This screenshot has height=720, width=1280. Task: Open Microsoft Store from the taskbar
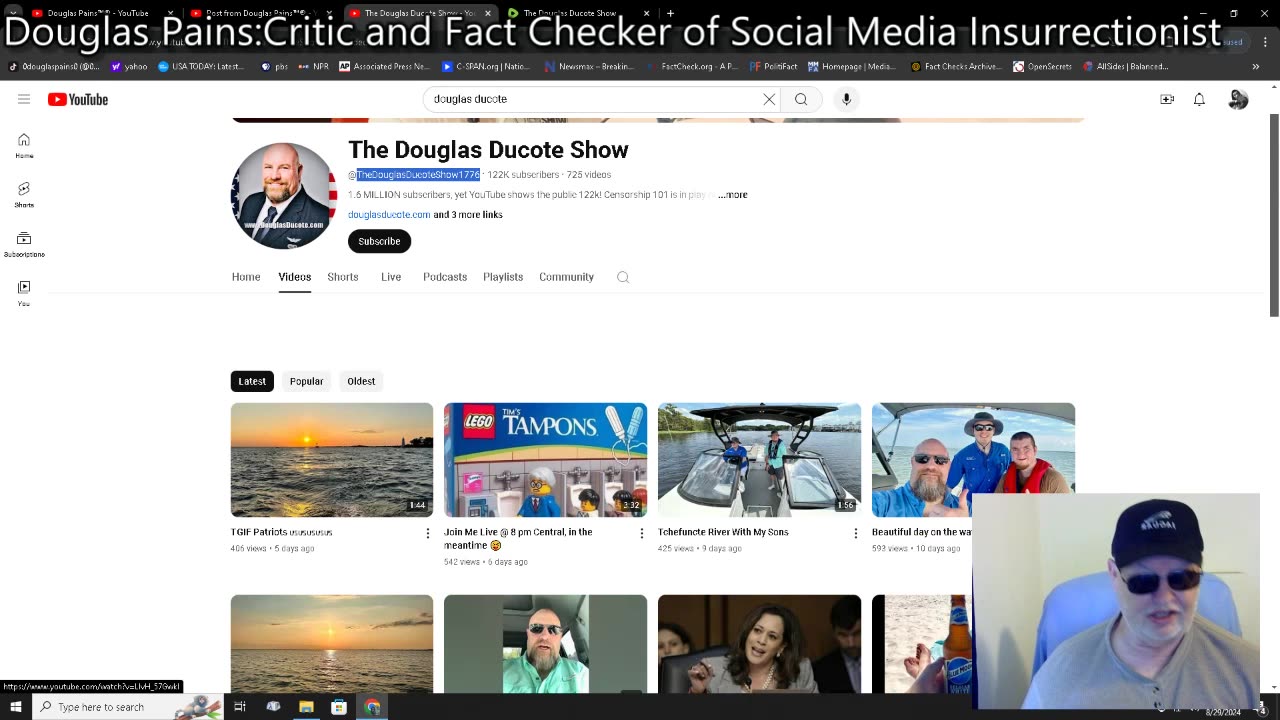coord(339,707)
